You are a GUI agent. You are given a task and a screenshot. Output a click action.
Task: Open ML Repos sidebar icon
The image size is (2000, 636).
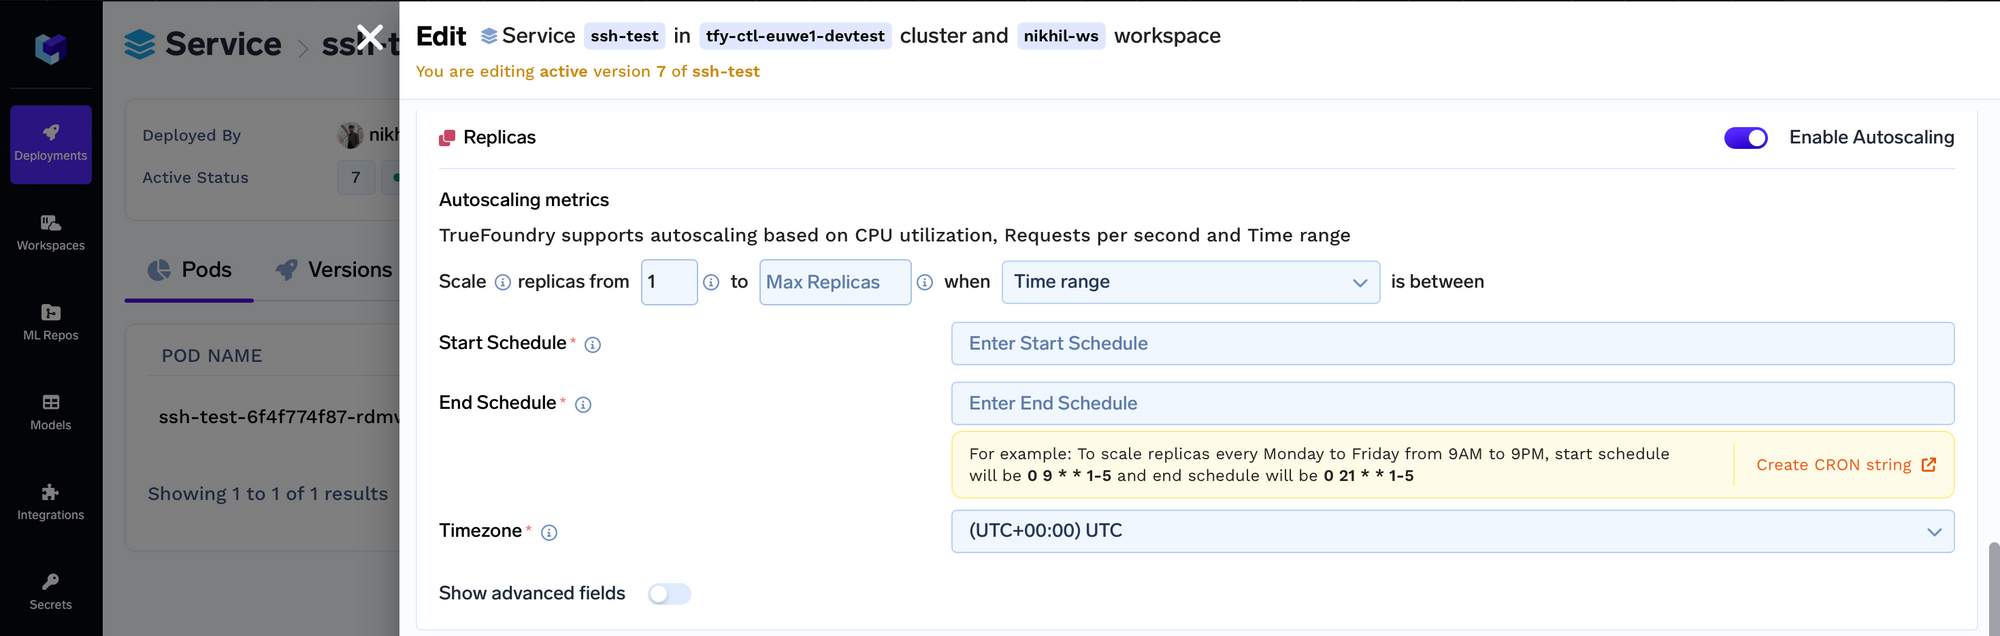pos(51,322)
